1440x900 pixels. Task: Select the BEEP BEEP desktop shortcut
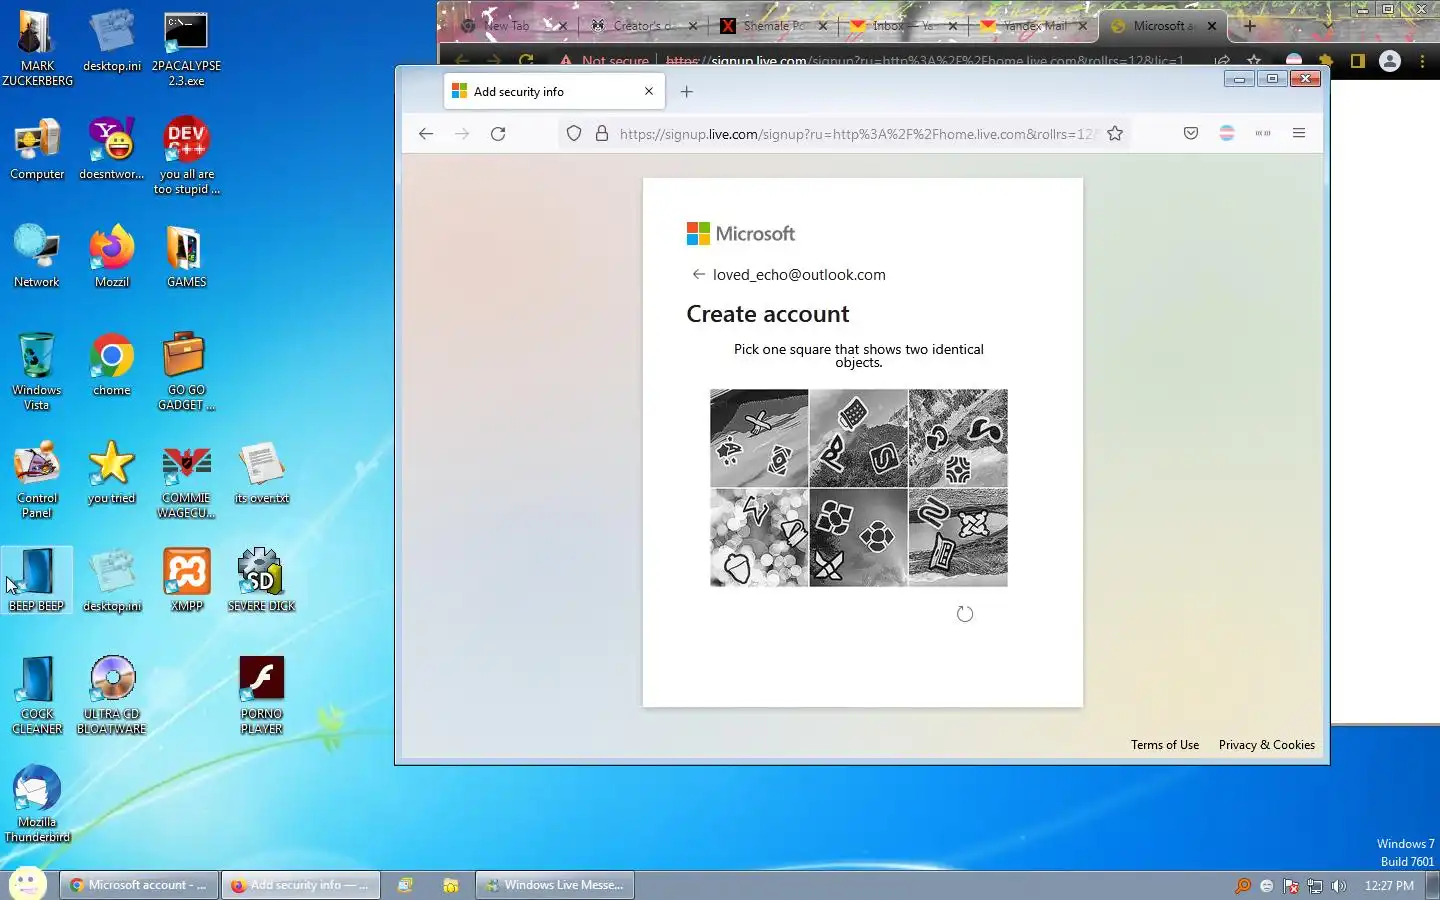[37, 580]
